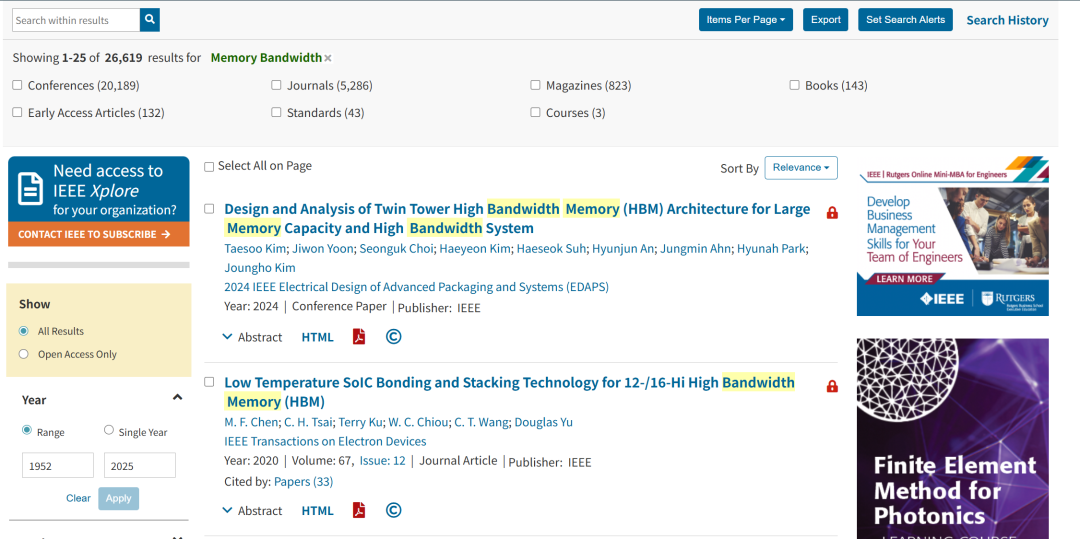Click Set Search Alerts button
This screenshot has width=1080, height=539.
point(905,19)
